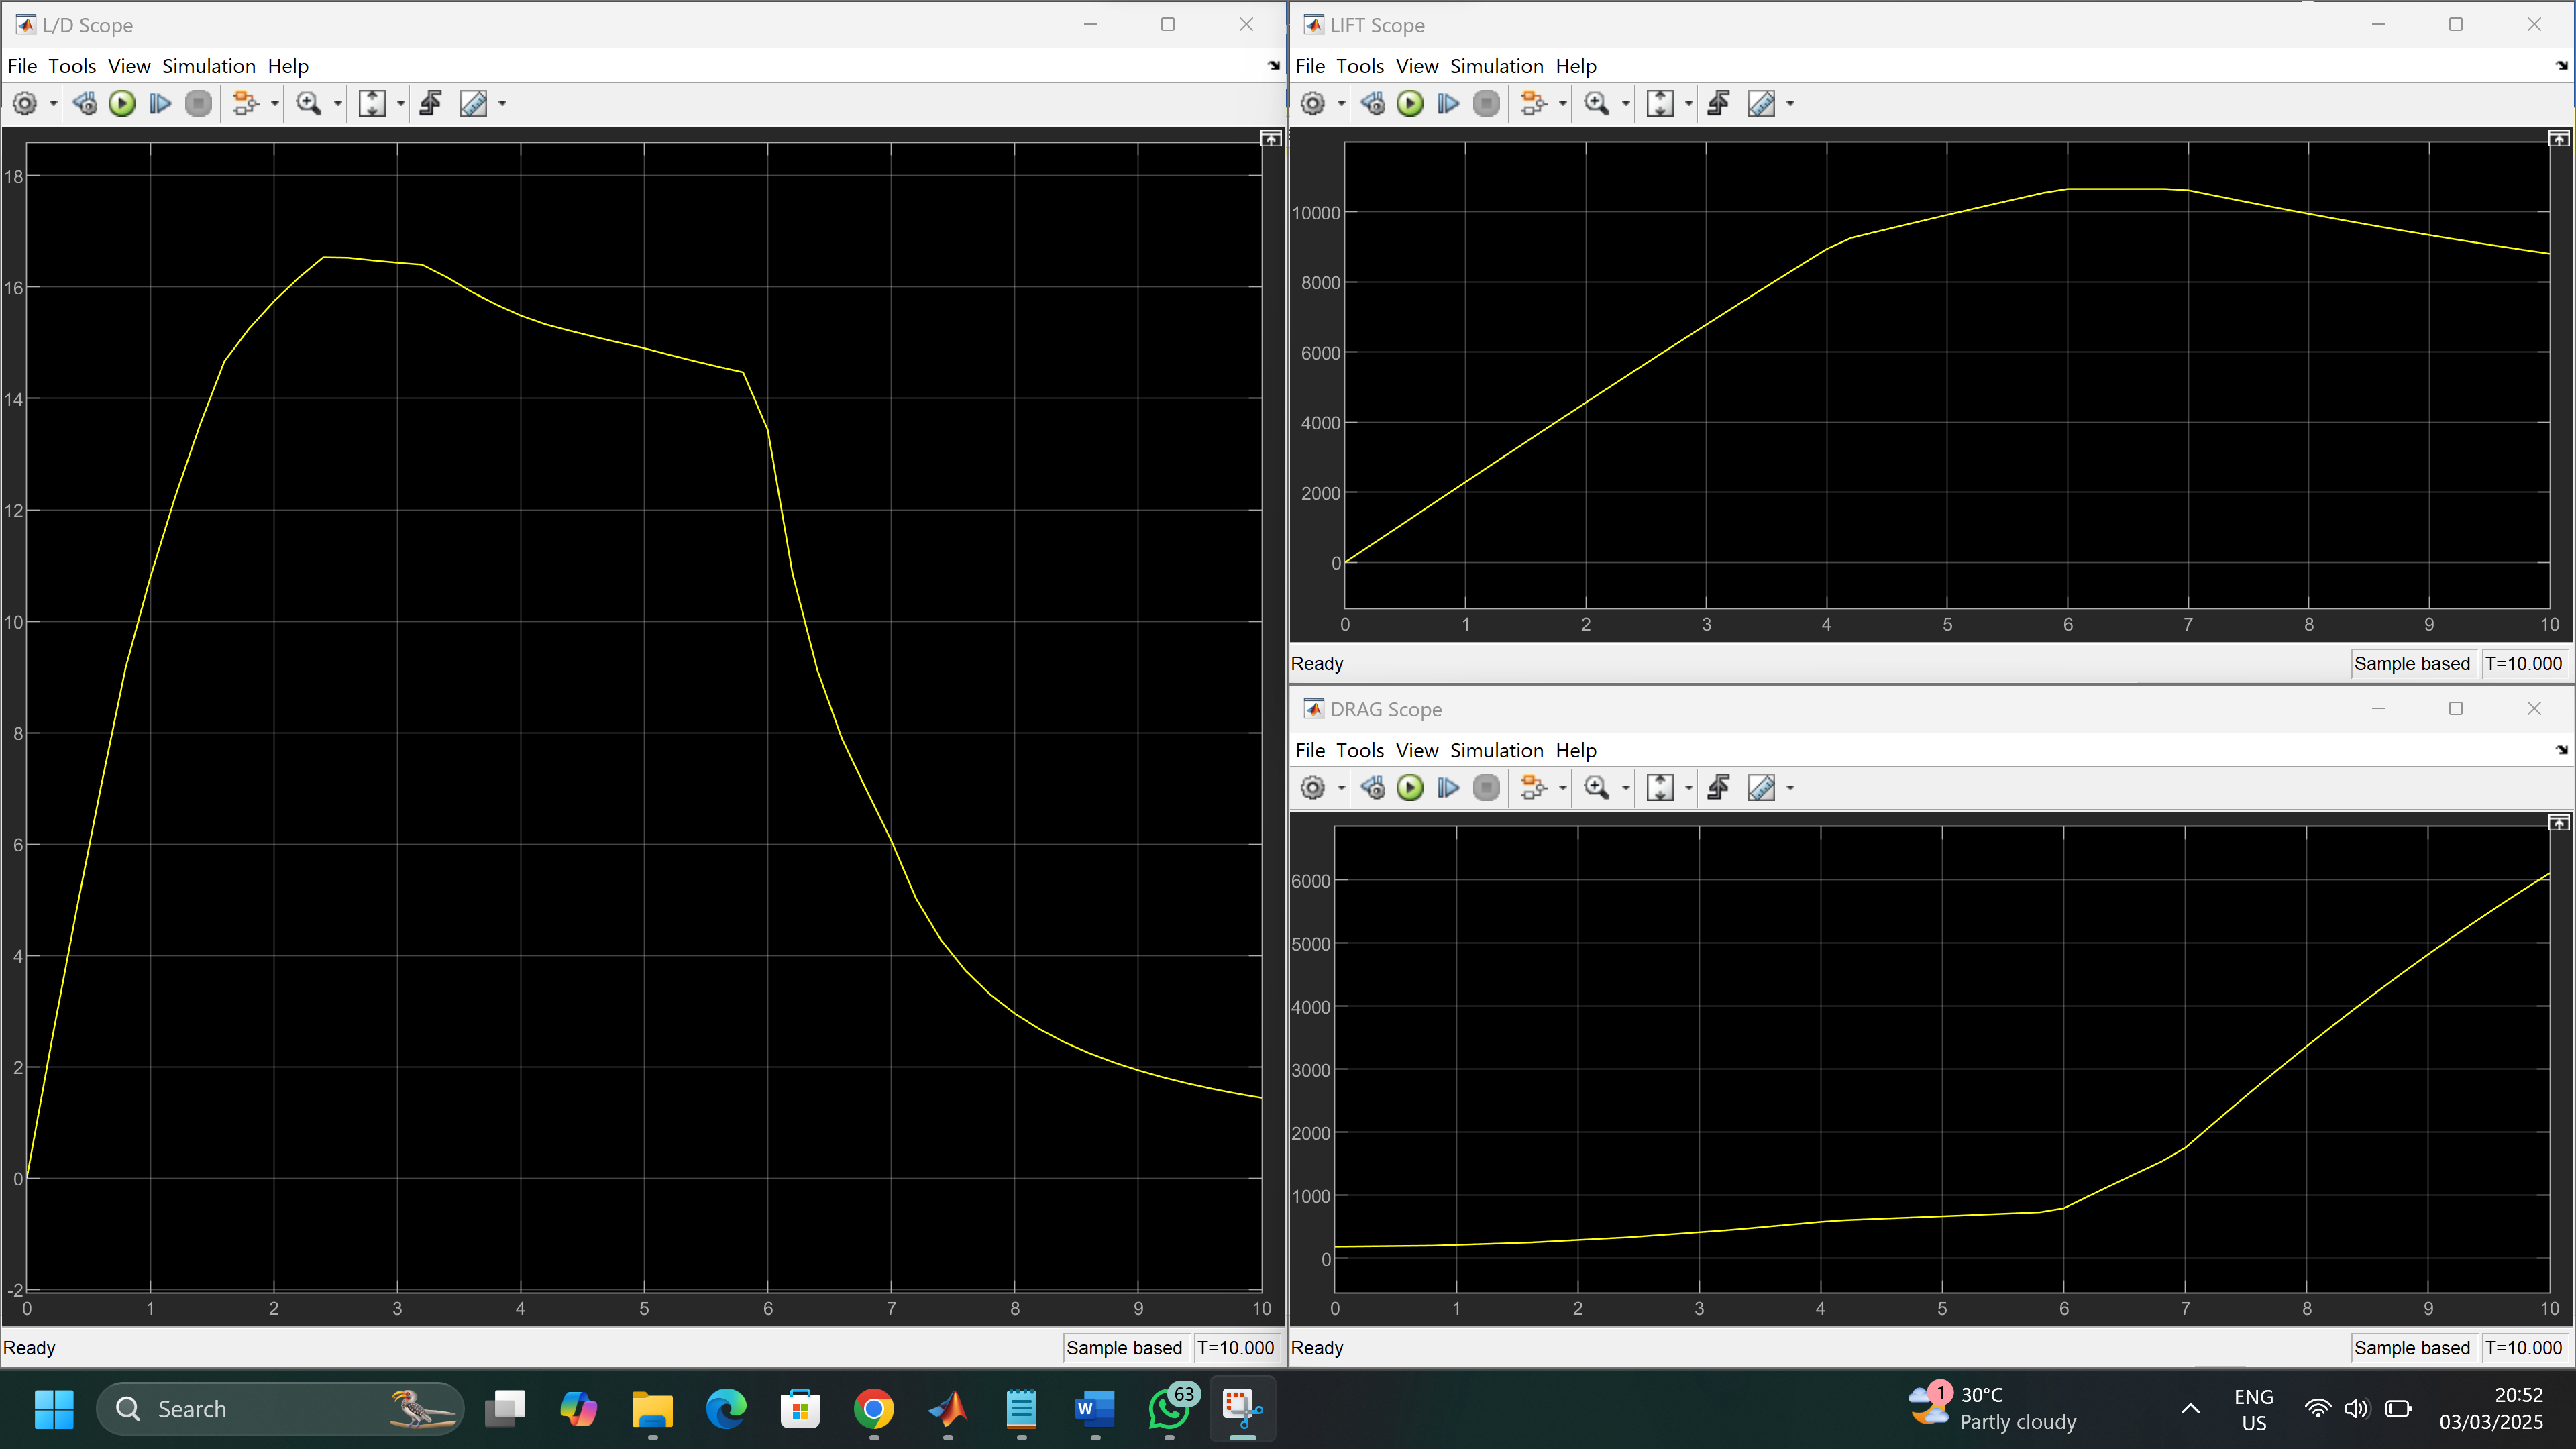Click Step Back icon in LIFT Scope

(x=1373, y=103)
